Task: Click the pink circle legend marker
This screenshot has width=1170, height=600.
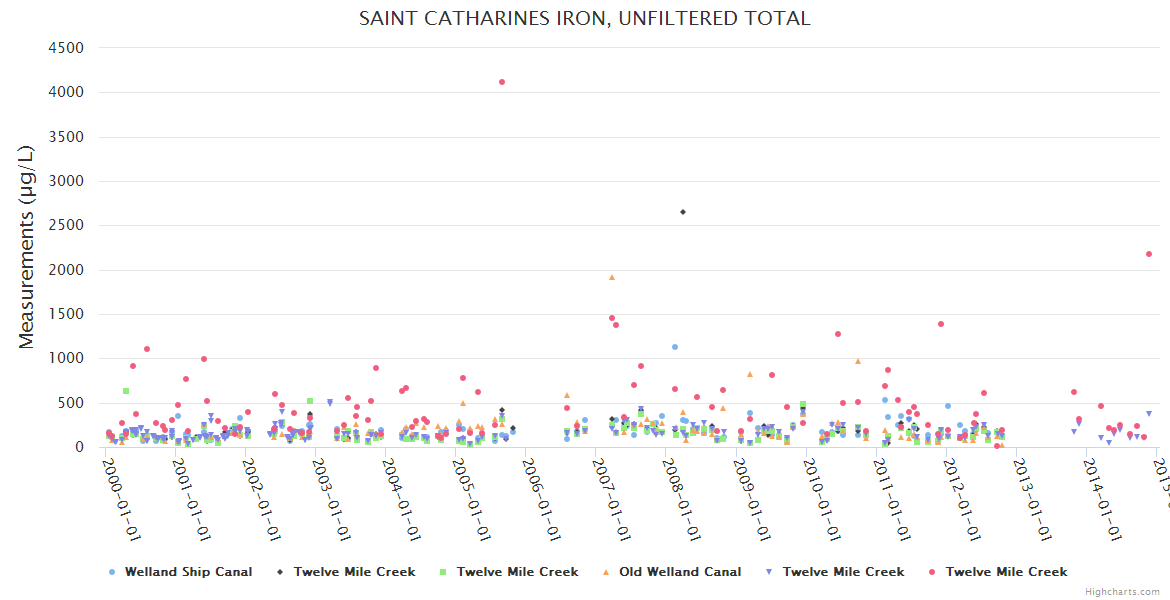Action: click(x=933, y=572)
